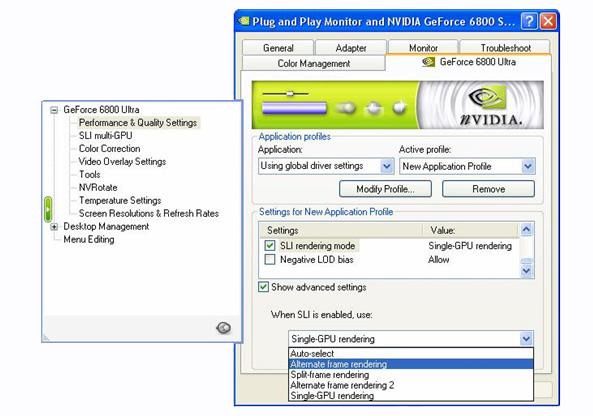Click the NVIDIA icon in title bar
593x416 pixels.
click(244, 21)
